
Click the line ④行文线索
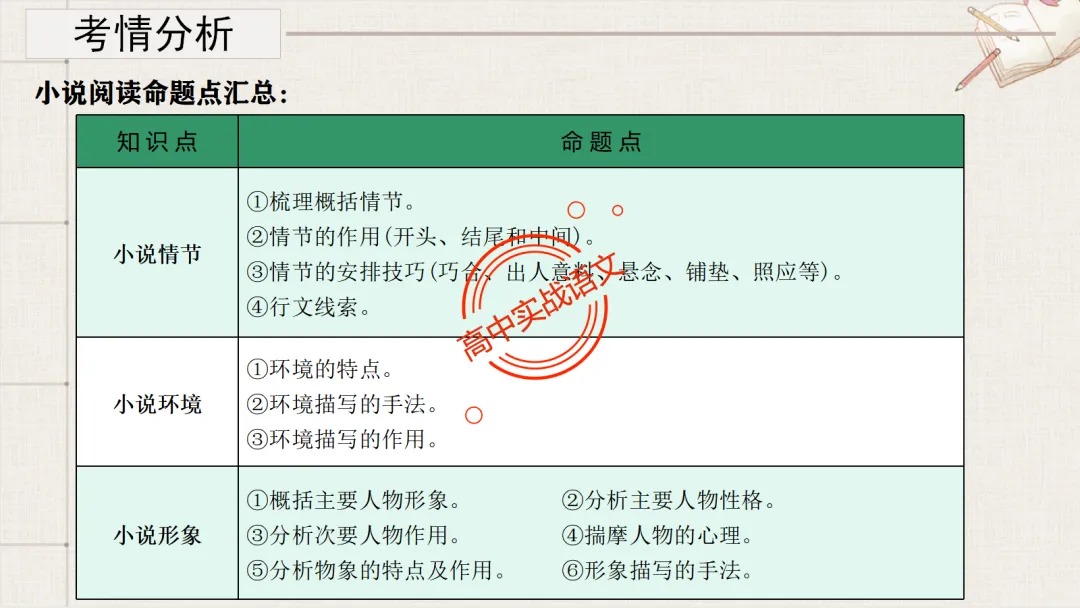[x=309, y=307]
